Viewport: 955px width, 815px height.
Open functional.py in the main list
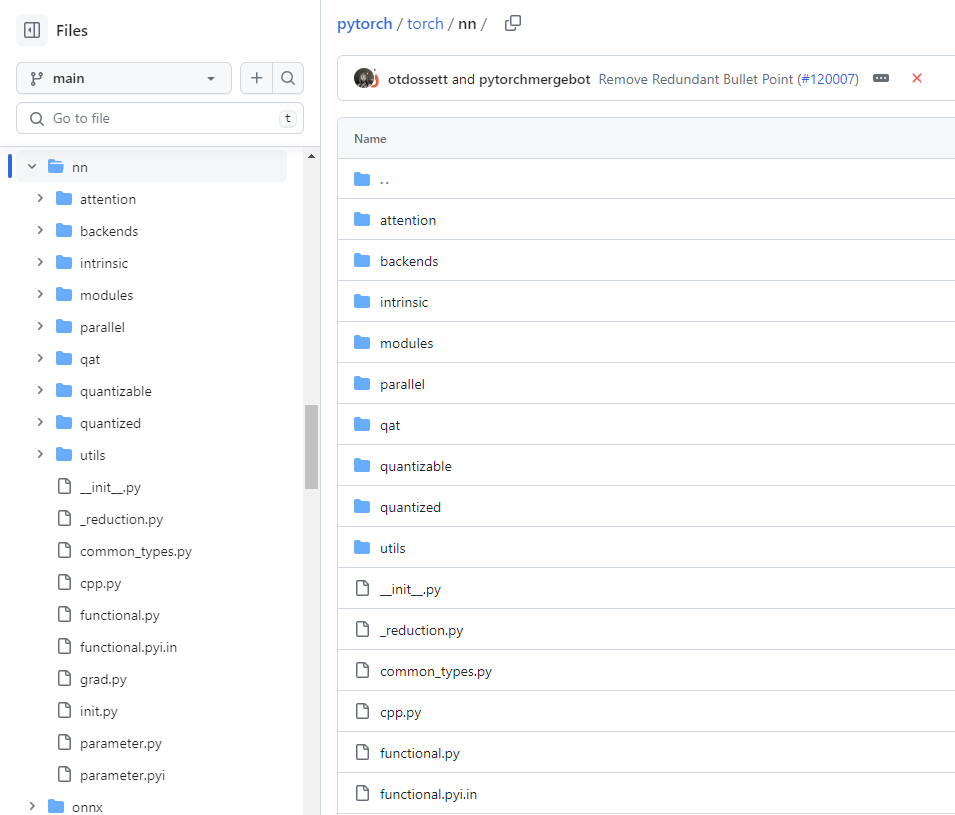[x=420, y=753]
